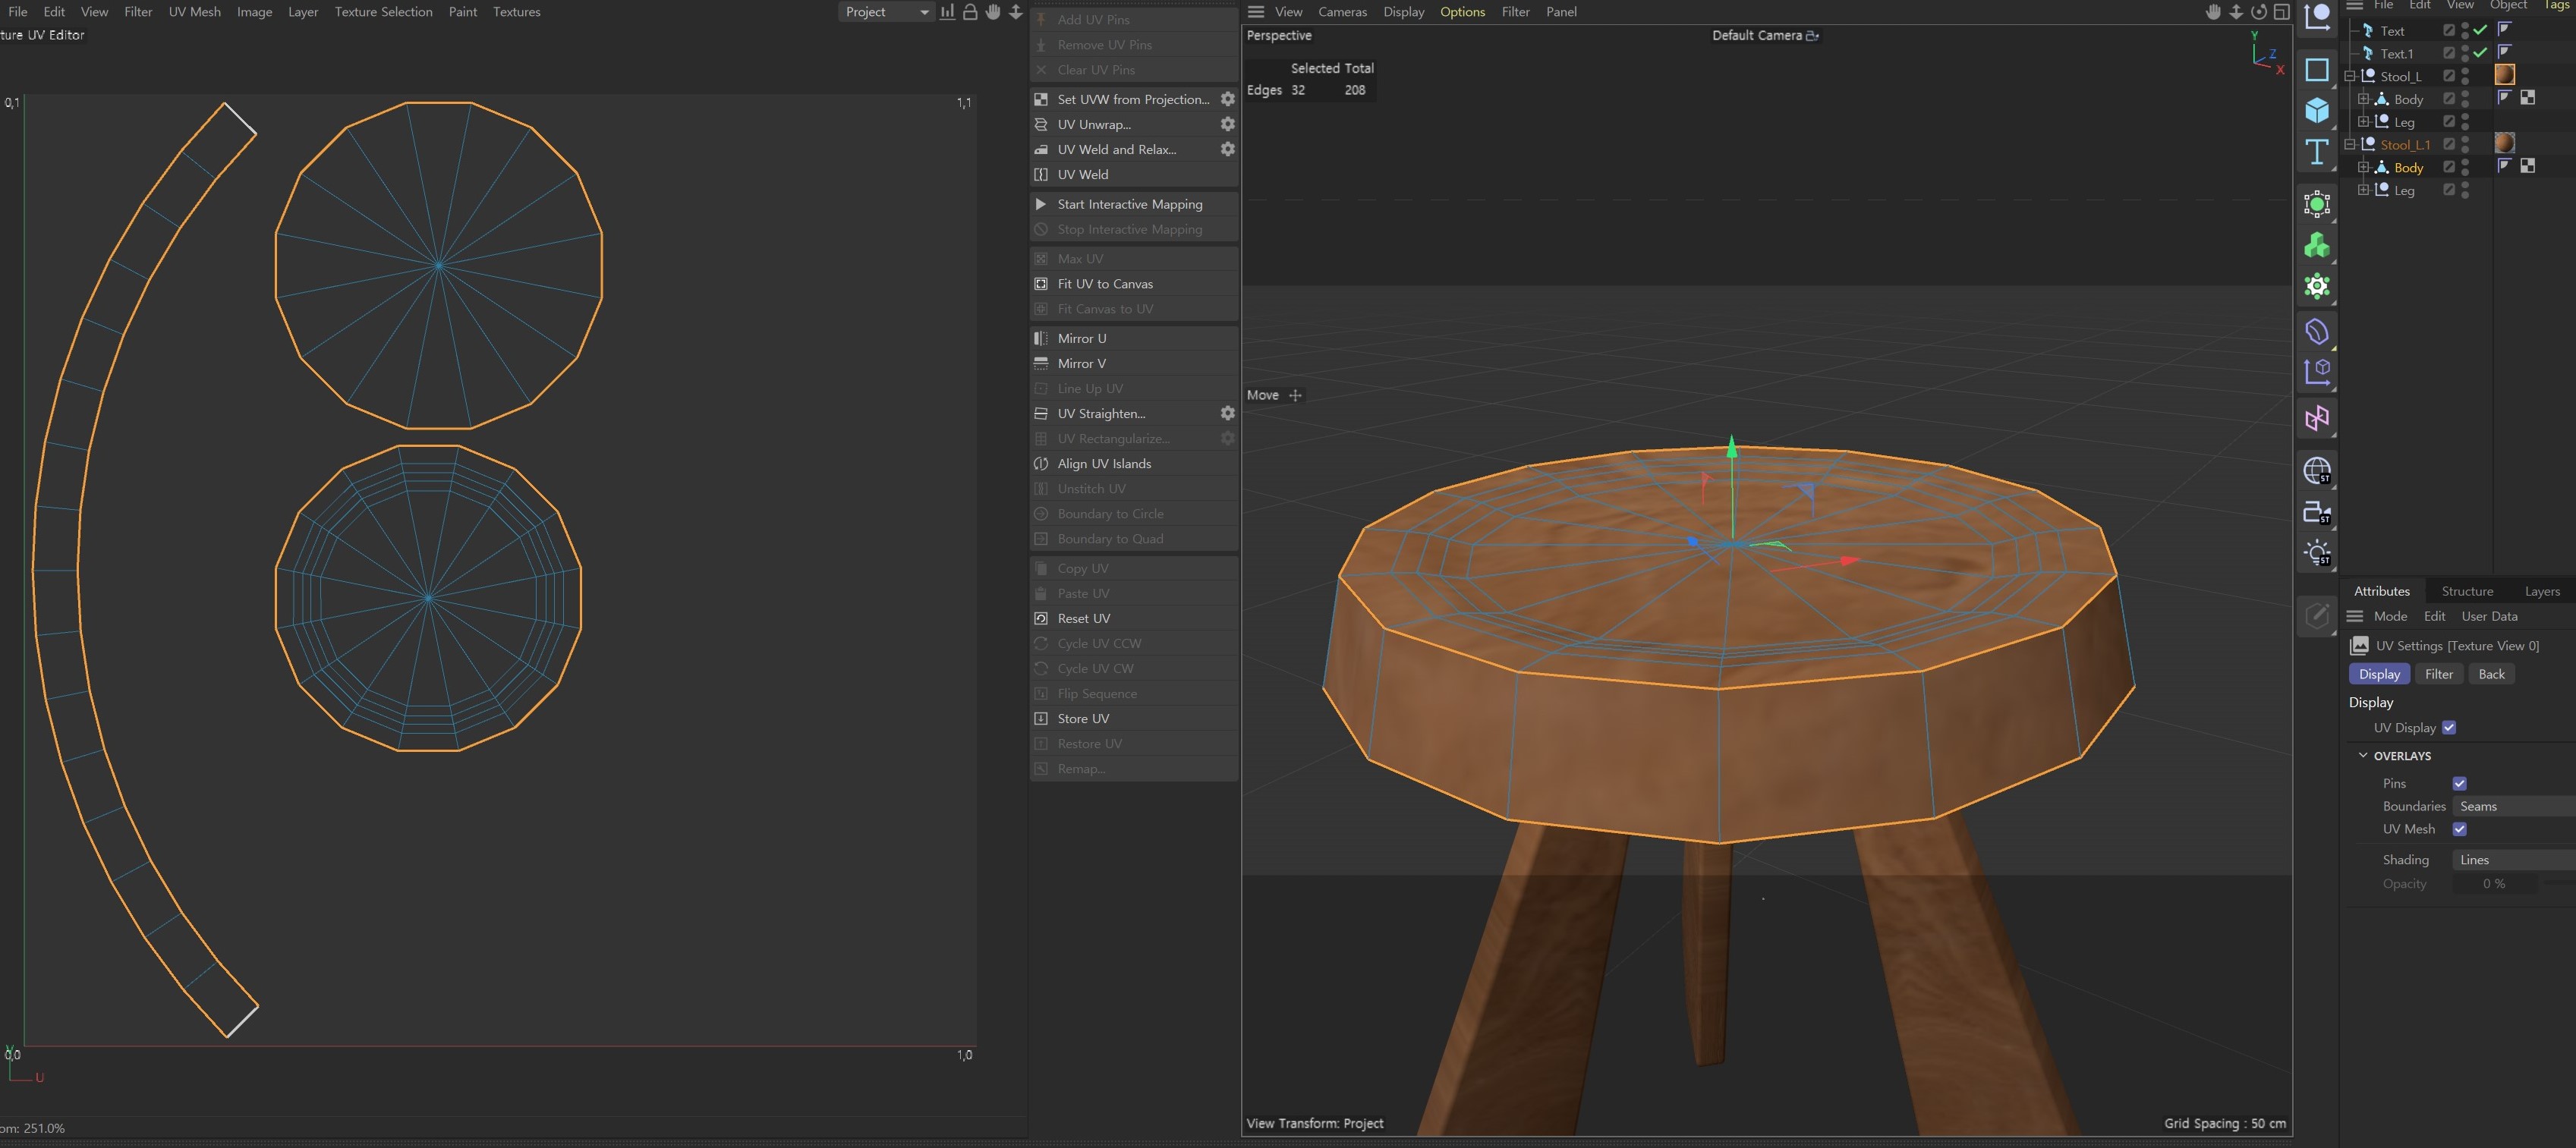Add a camera using the camera icon

2316,512
